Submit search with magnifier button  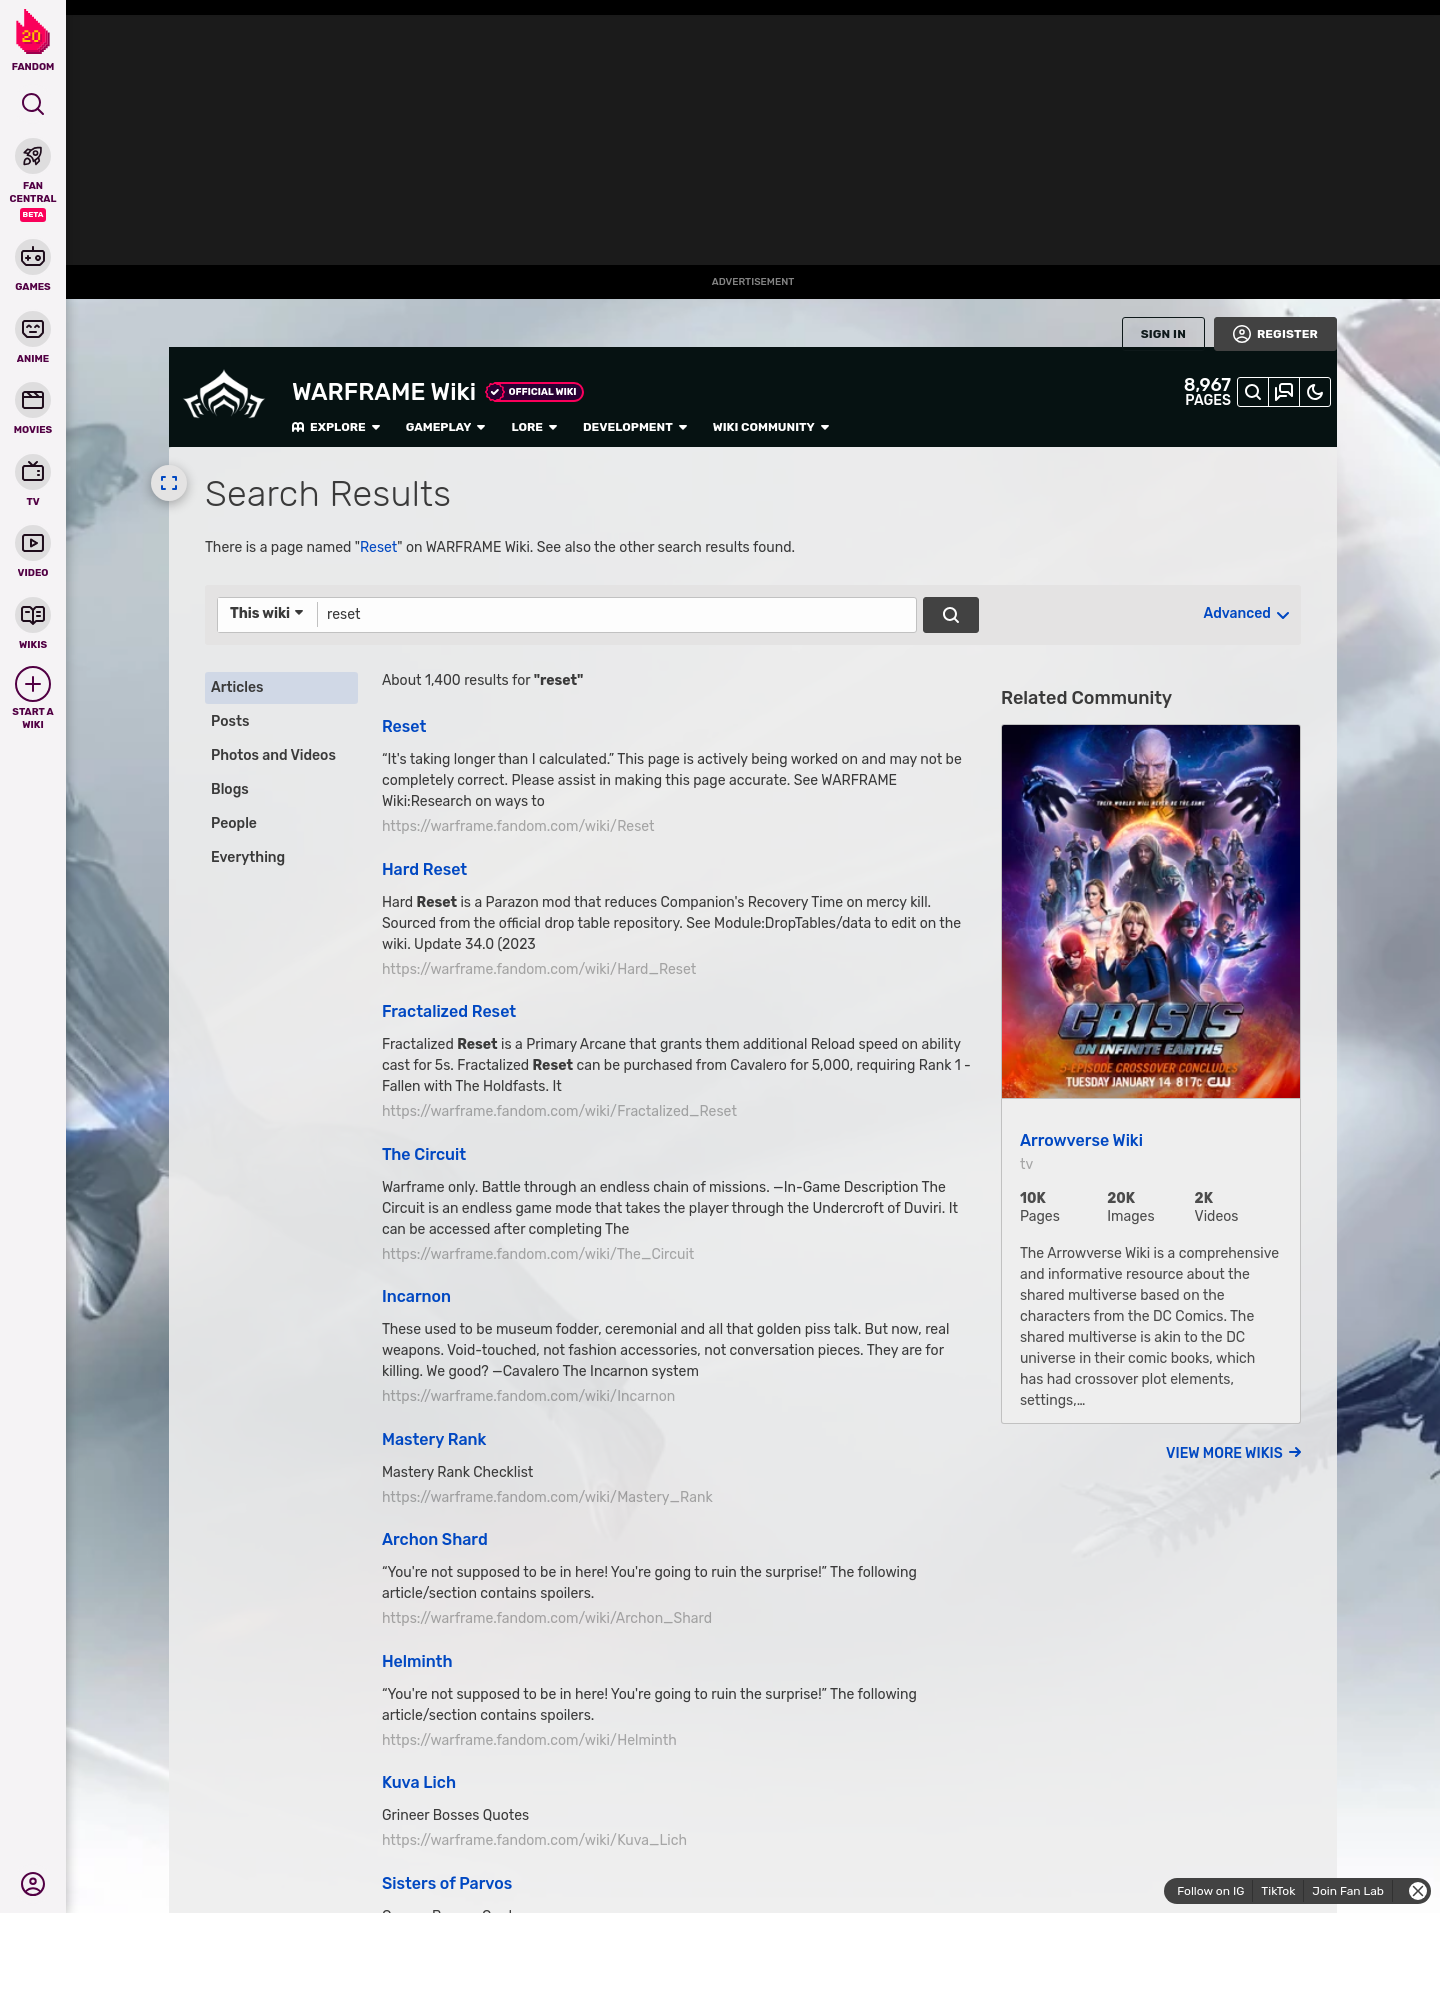click(951, 615)
